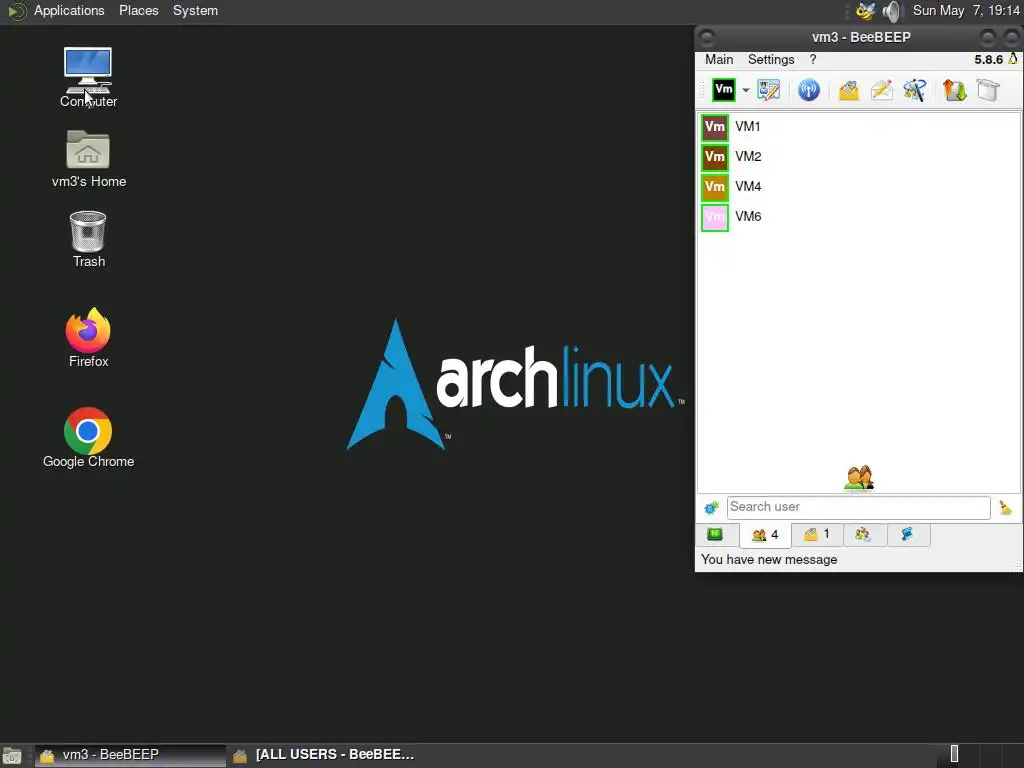1024x768 pixels.
Task: Open the Settings menu in BeeBEEP
Action: [x=771, y=59]
